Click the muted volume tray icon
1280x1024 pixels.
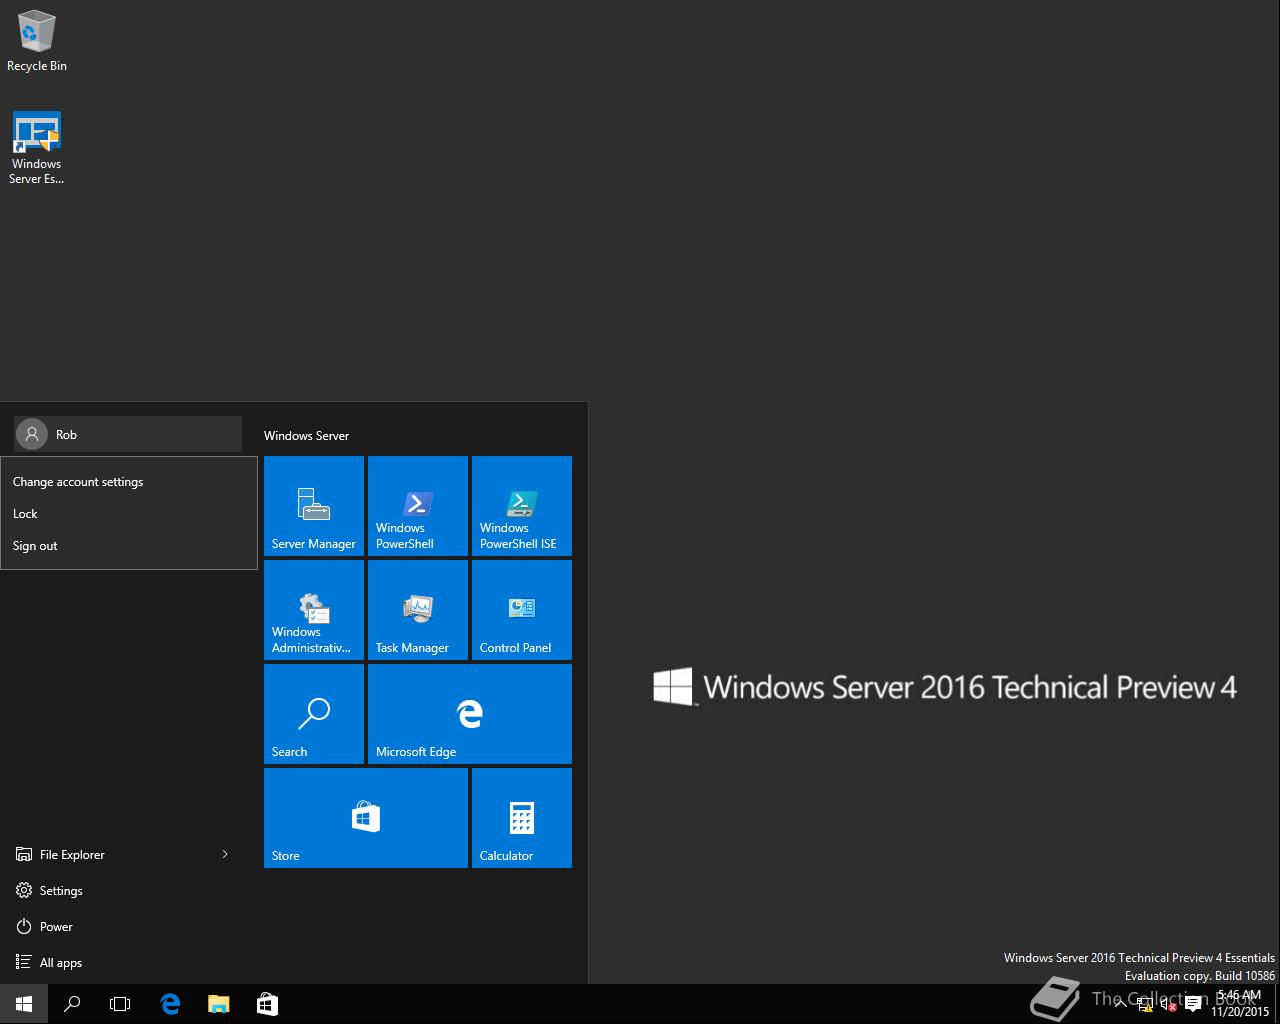point(1168,1004)
